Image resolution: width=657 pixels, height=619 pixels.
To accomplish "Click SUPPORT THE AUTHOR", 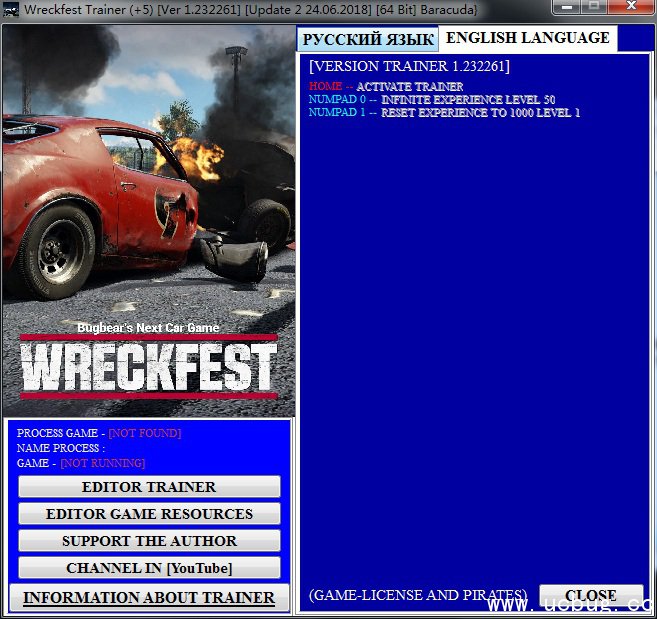I will tap(149, 541).
